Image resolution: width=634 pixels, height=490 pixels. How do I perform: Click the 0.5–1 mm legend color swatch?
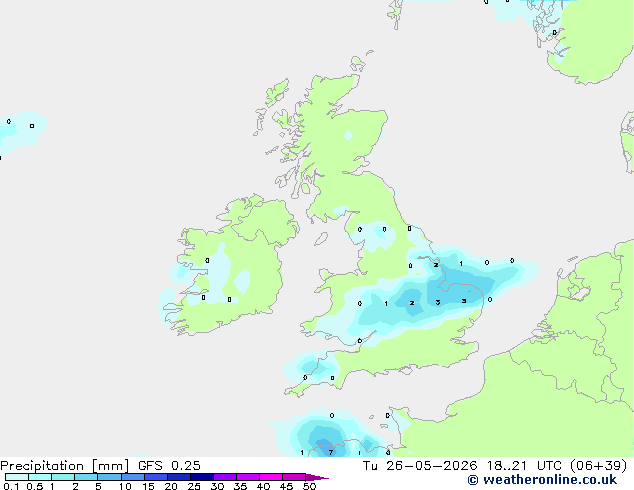[40, 477]
